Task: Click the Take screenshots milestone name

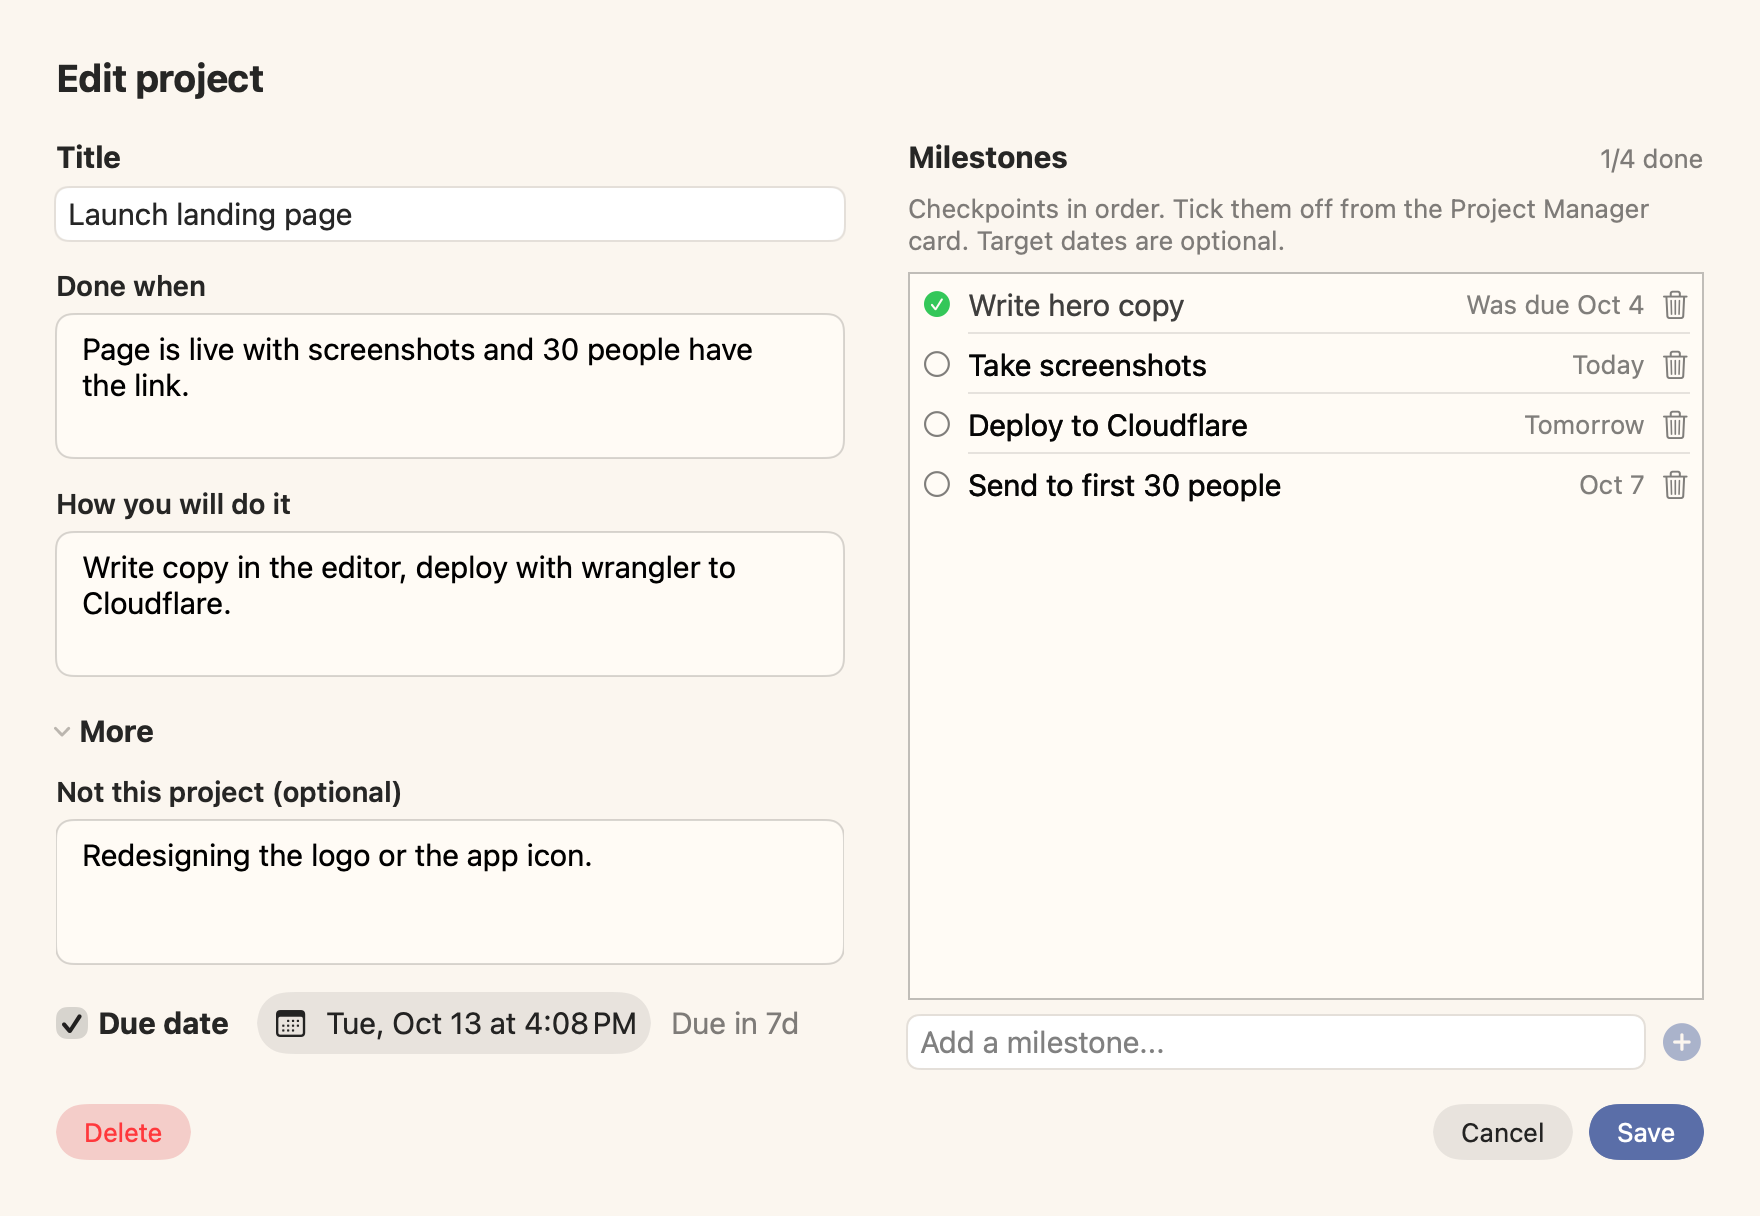Action: tap(1087, 365)
